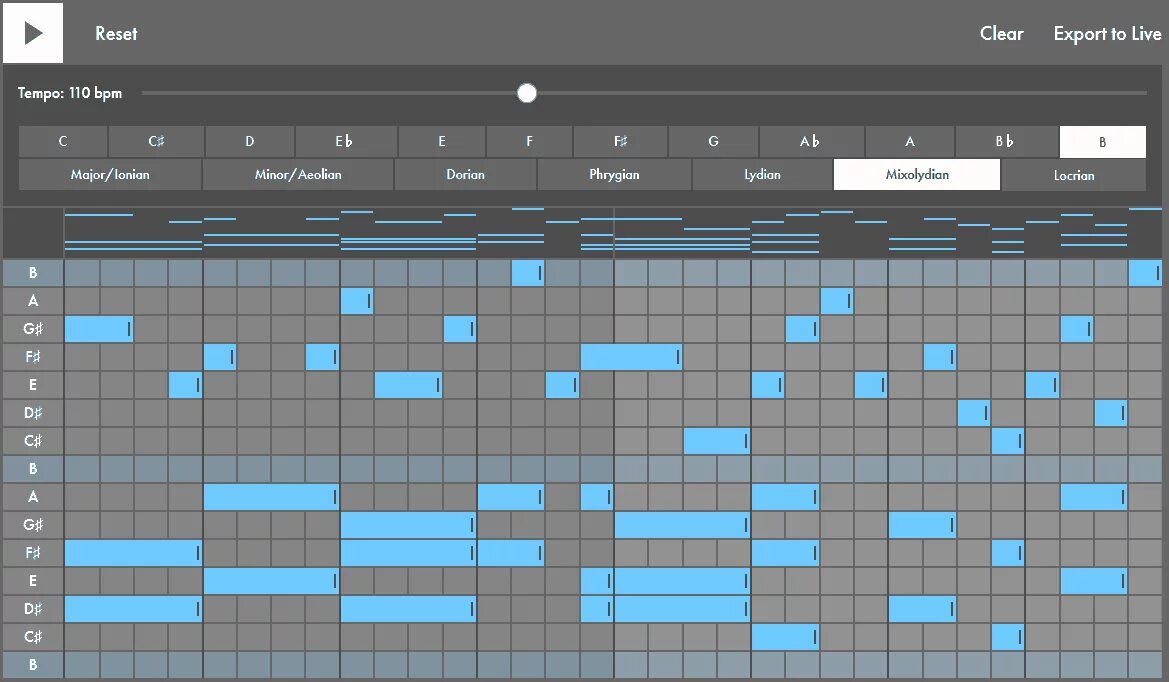
Task: Clear the grid with the Clear button
Action: coord(1001,34)
